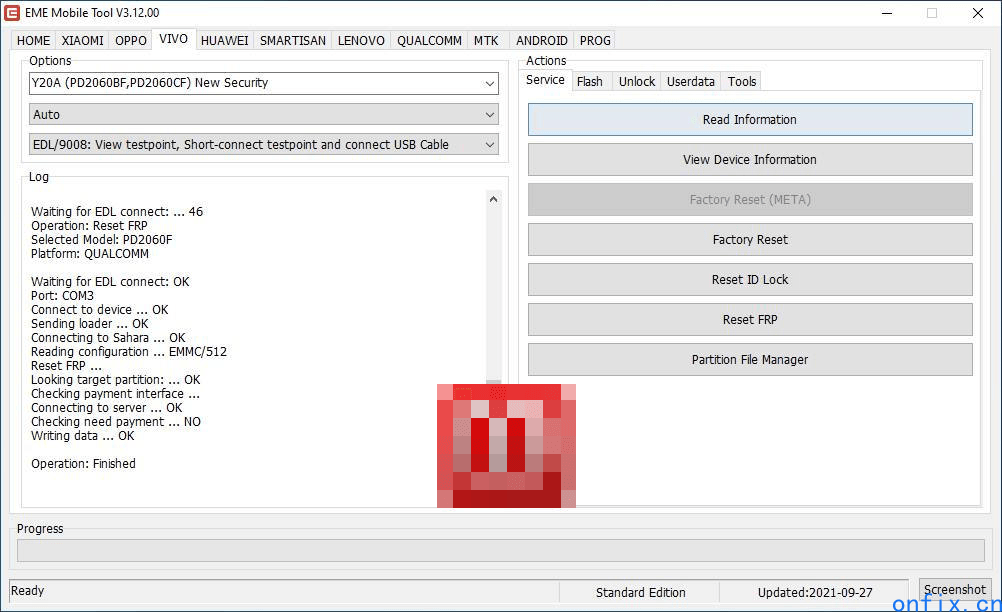Open the QUALCOMM brand tab
1002x612 pixels.
[429, 41]
